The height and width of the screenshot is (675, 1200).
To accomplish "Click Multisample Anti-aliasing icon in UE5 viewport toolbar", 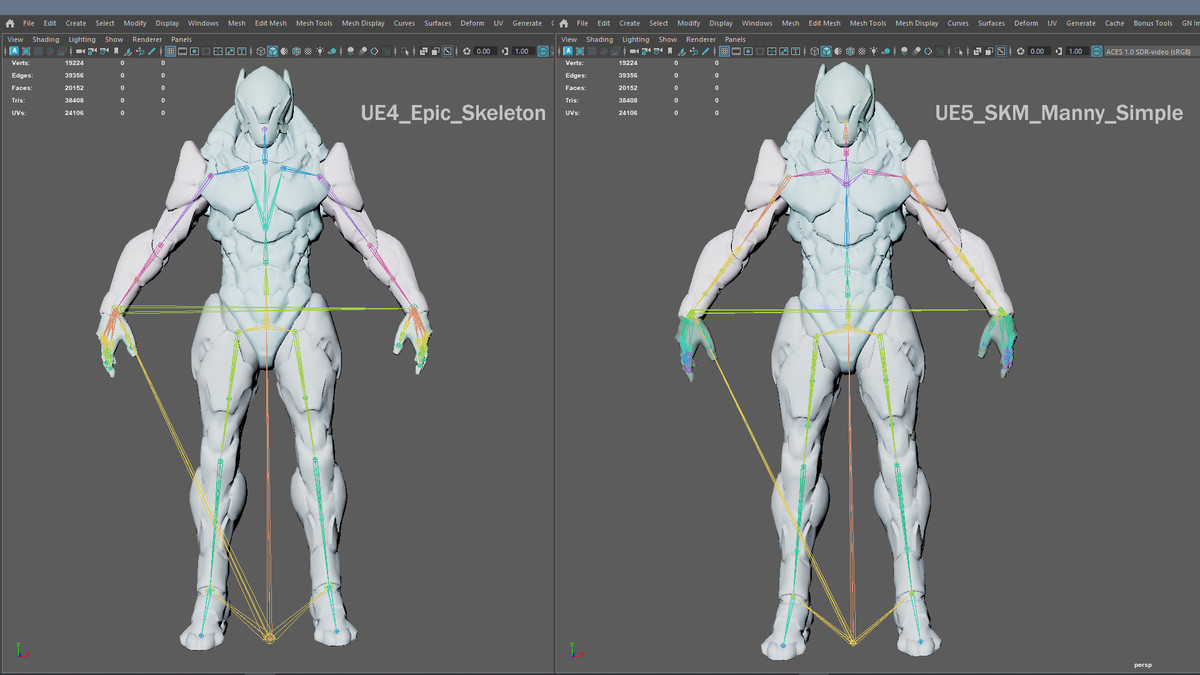I will point(928,51).
